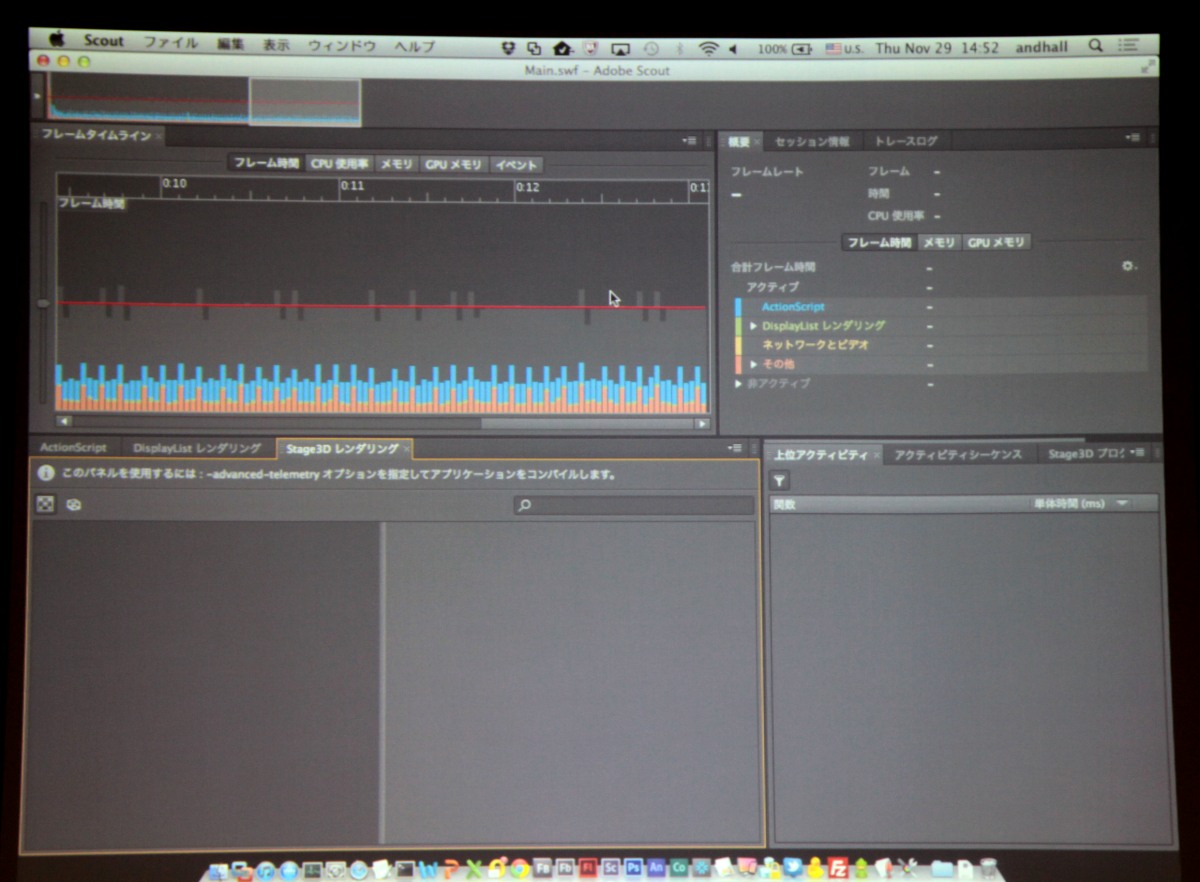Toggle GPU メモリ view in frame timeline
The width and height of the screenshot is (1200, 882).
coord(453,165)
